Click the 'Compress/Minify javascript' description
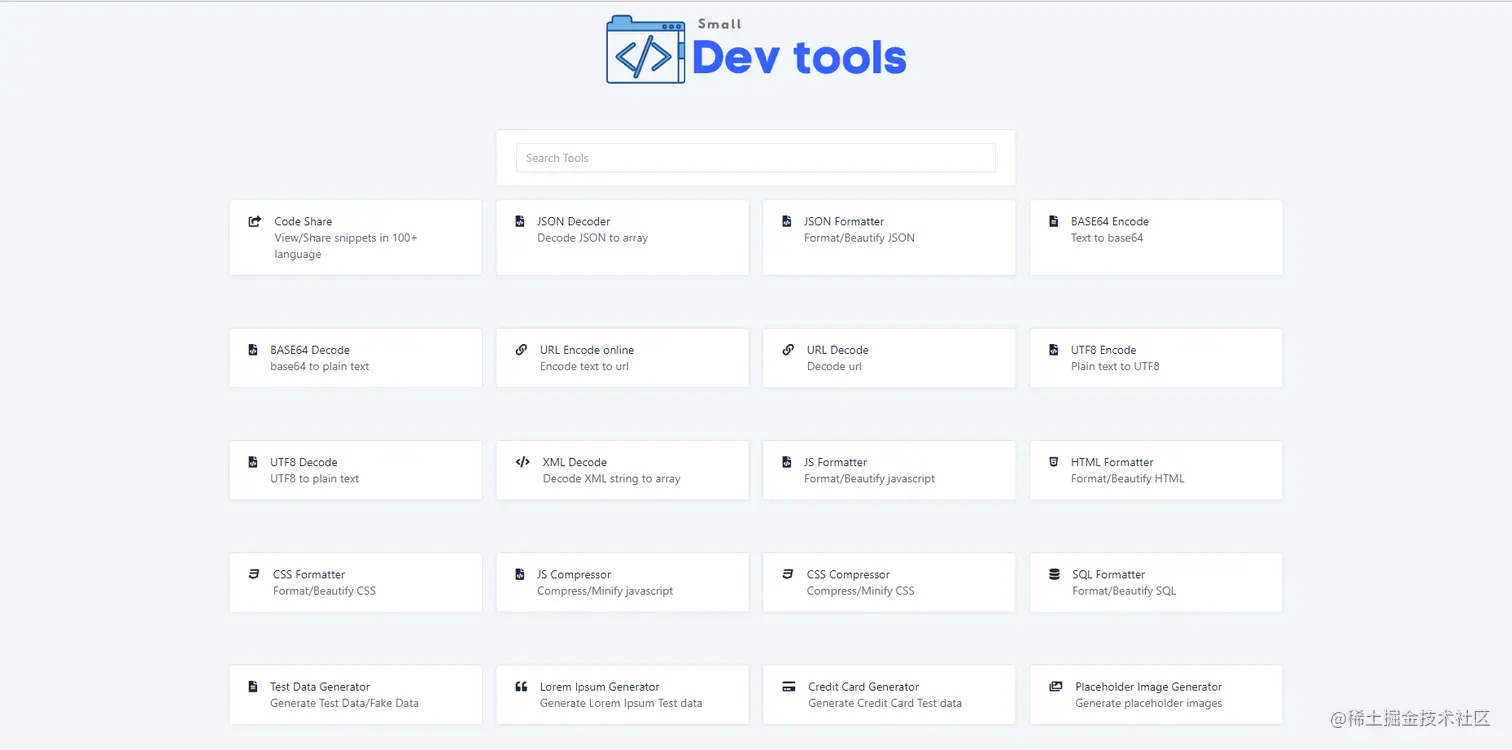Screen dimensions: 1512x750 click(605, 591)
